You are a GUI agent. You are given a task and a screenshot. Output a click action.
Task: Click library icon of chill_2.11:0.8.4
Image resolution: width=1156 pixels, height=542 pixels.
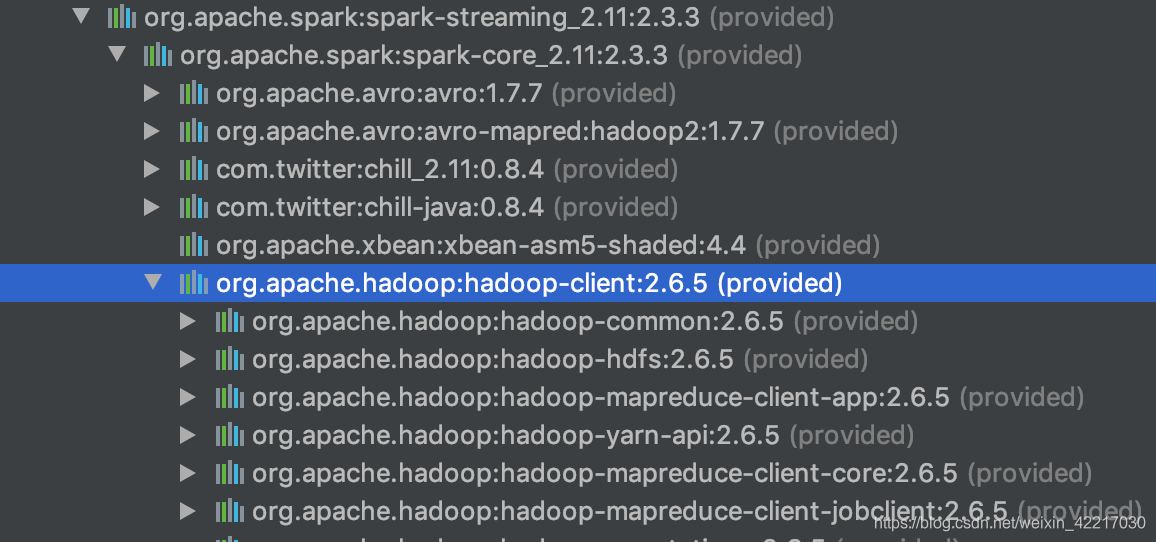coord(193,169)
